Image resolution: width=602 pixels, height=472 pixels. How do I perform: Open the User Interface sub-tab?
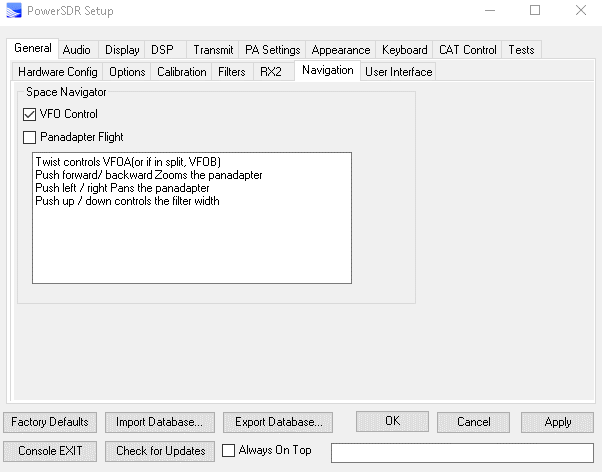click(x=399, y=72)
